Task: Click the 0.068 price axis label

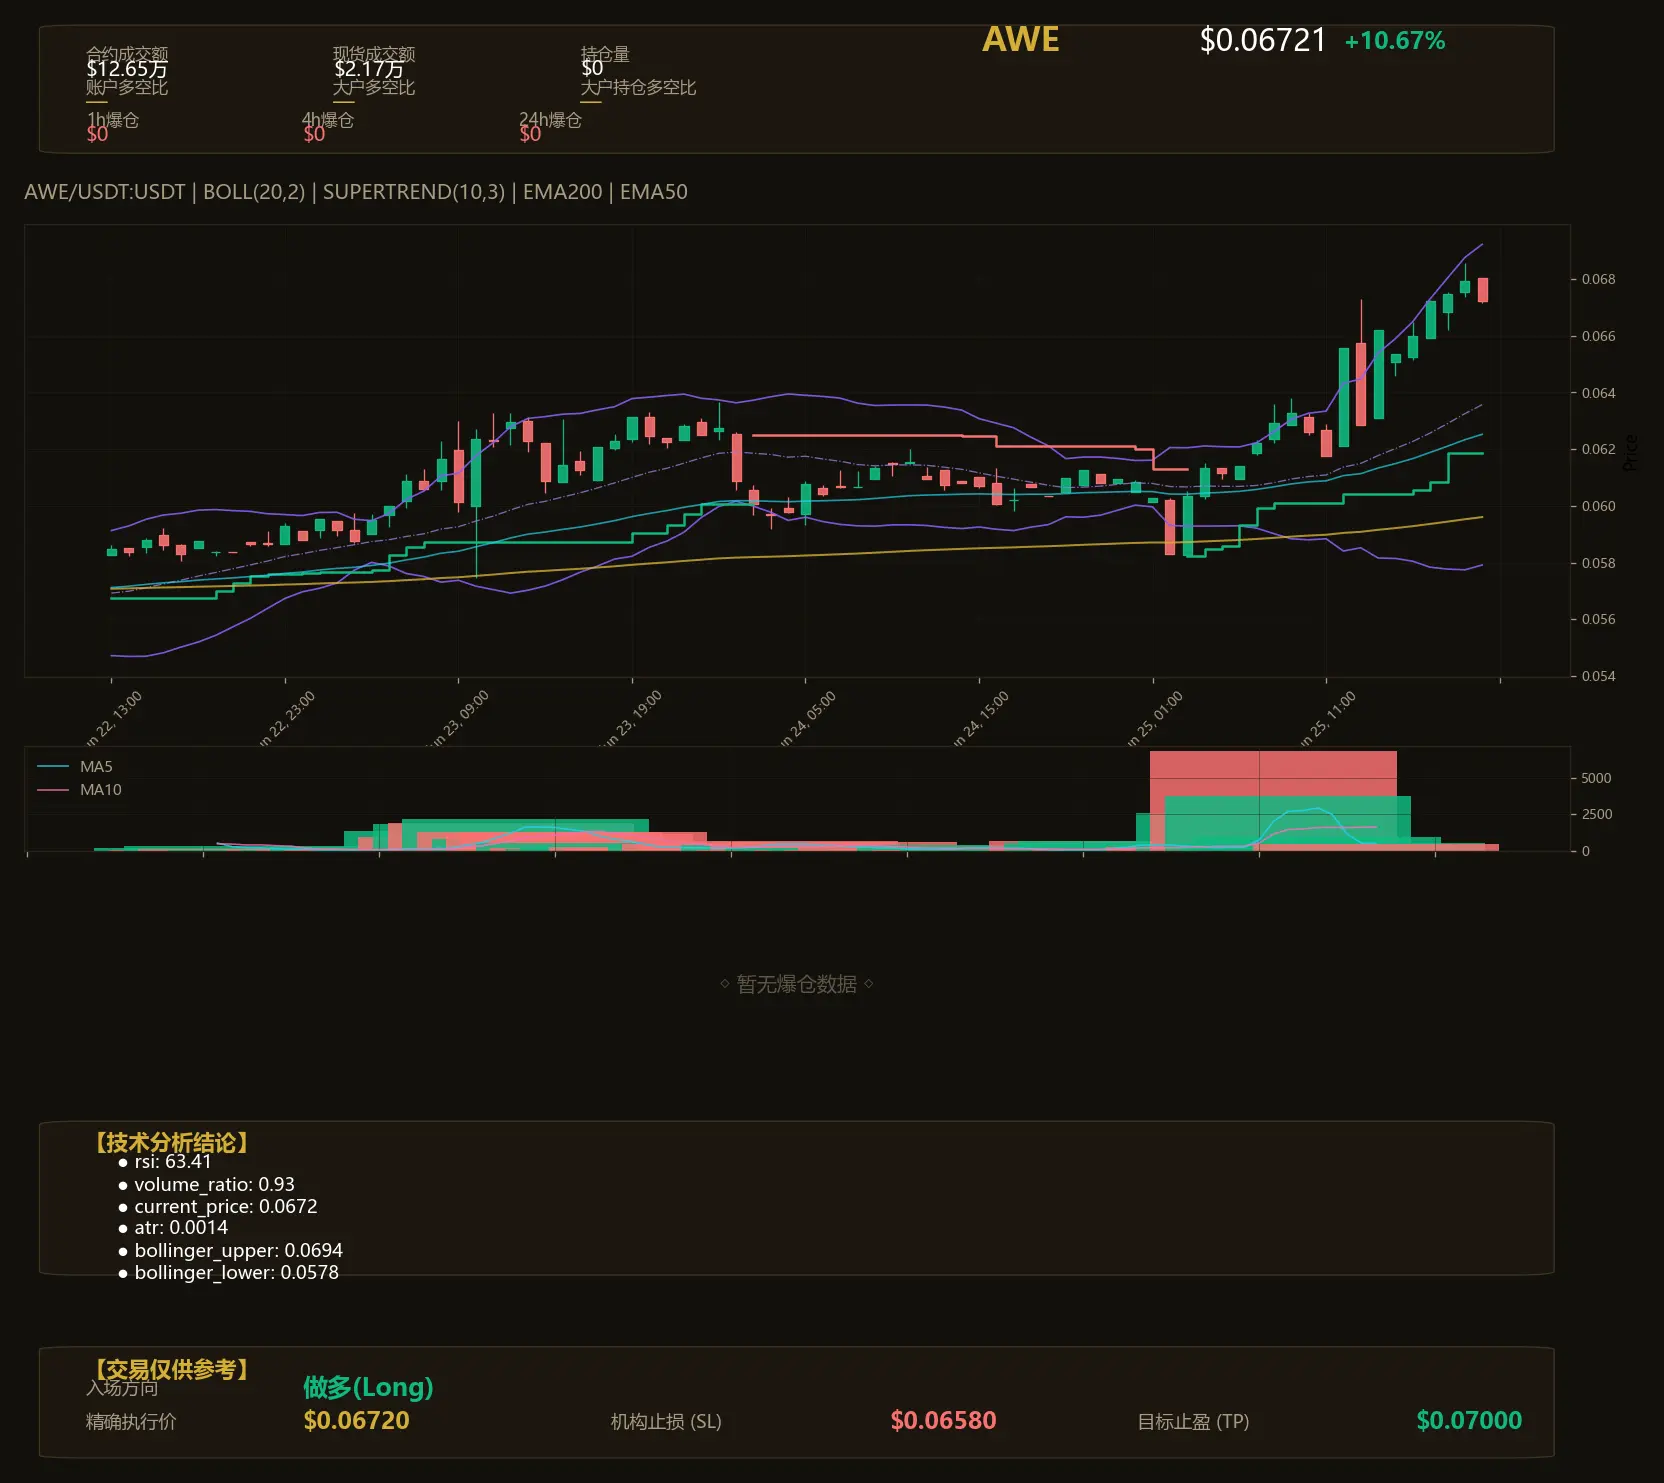Action: tap(1598, 279)
